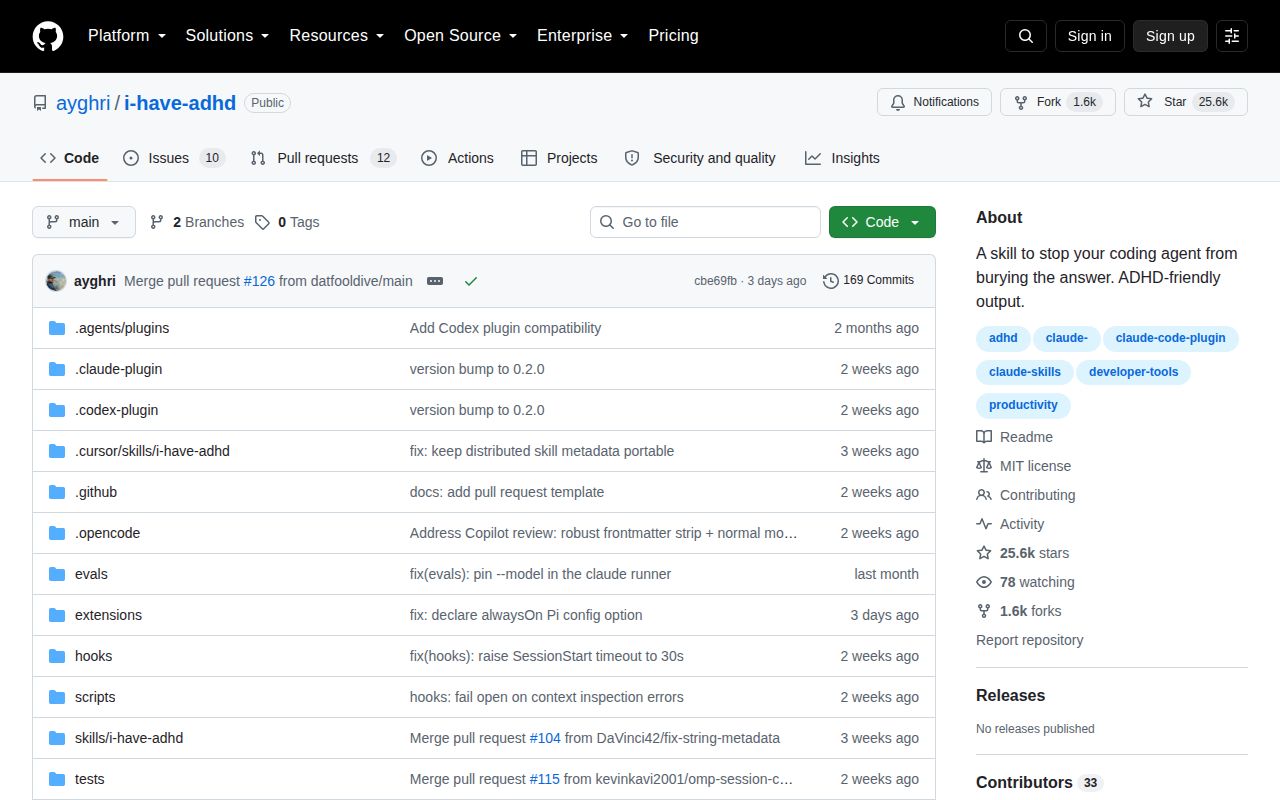
Task: Show the green checkmark build status
Action: coord(471,281)
